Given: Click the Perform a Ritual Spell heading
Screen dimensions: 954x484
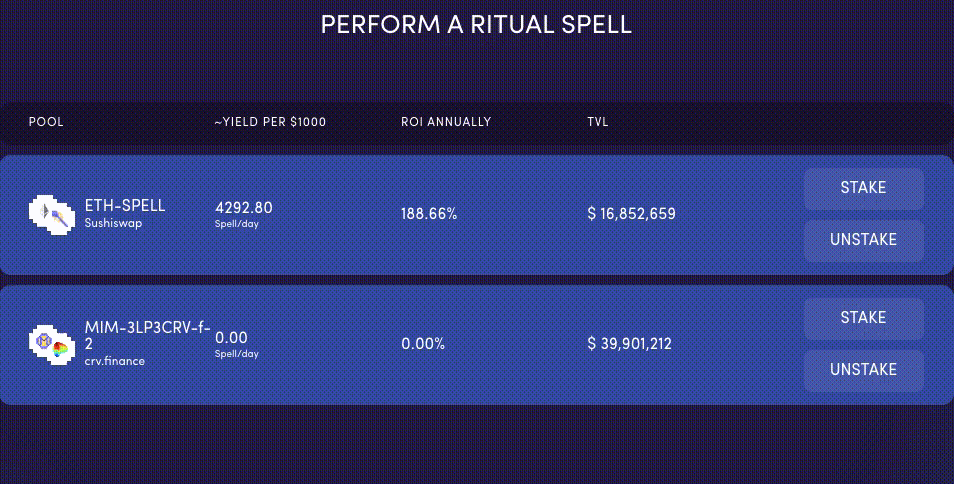Looking at the screenshot, I should (x=476, y=24).
